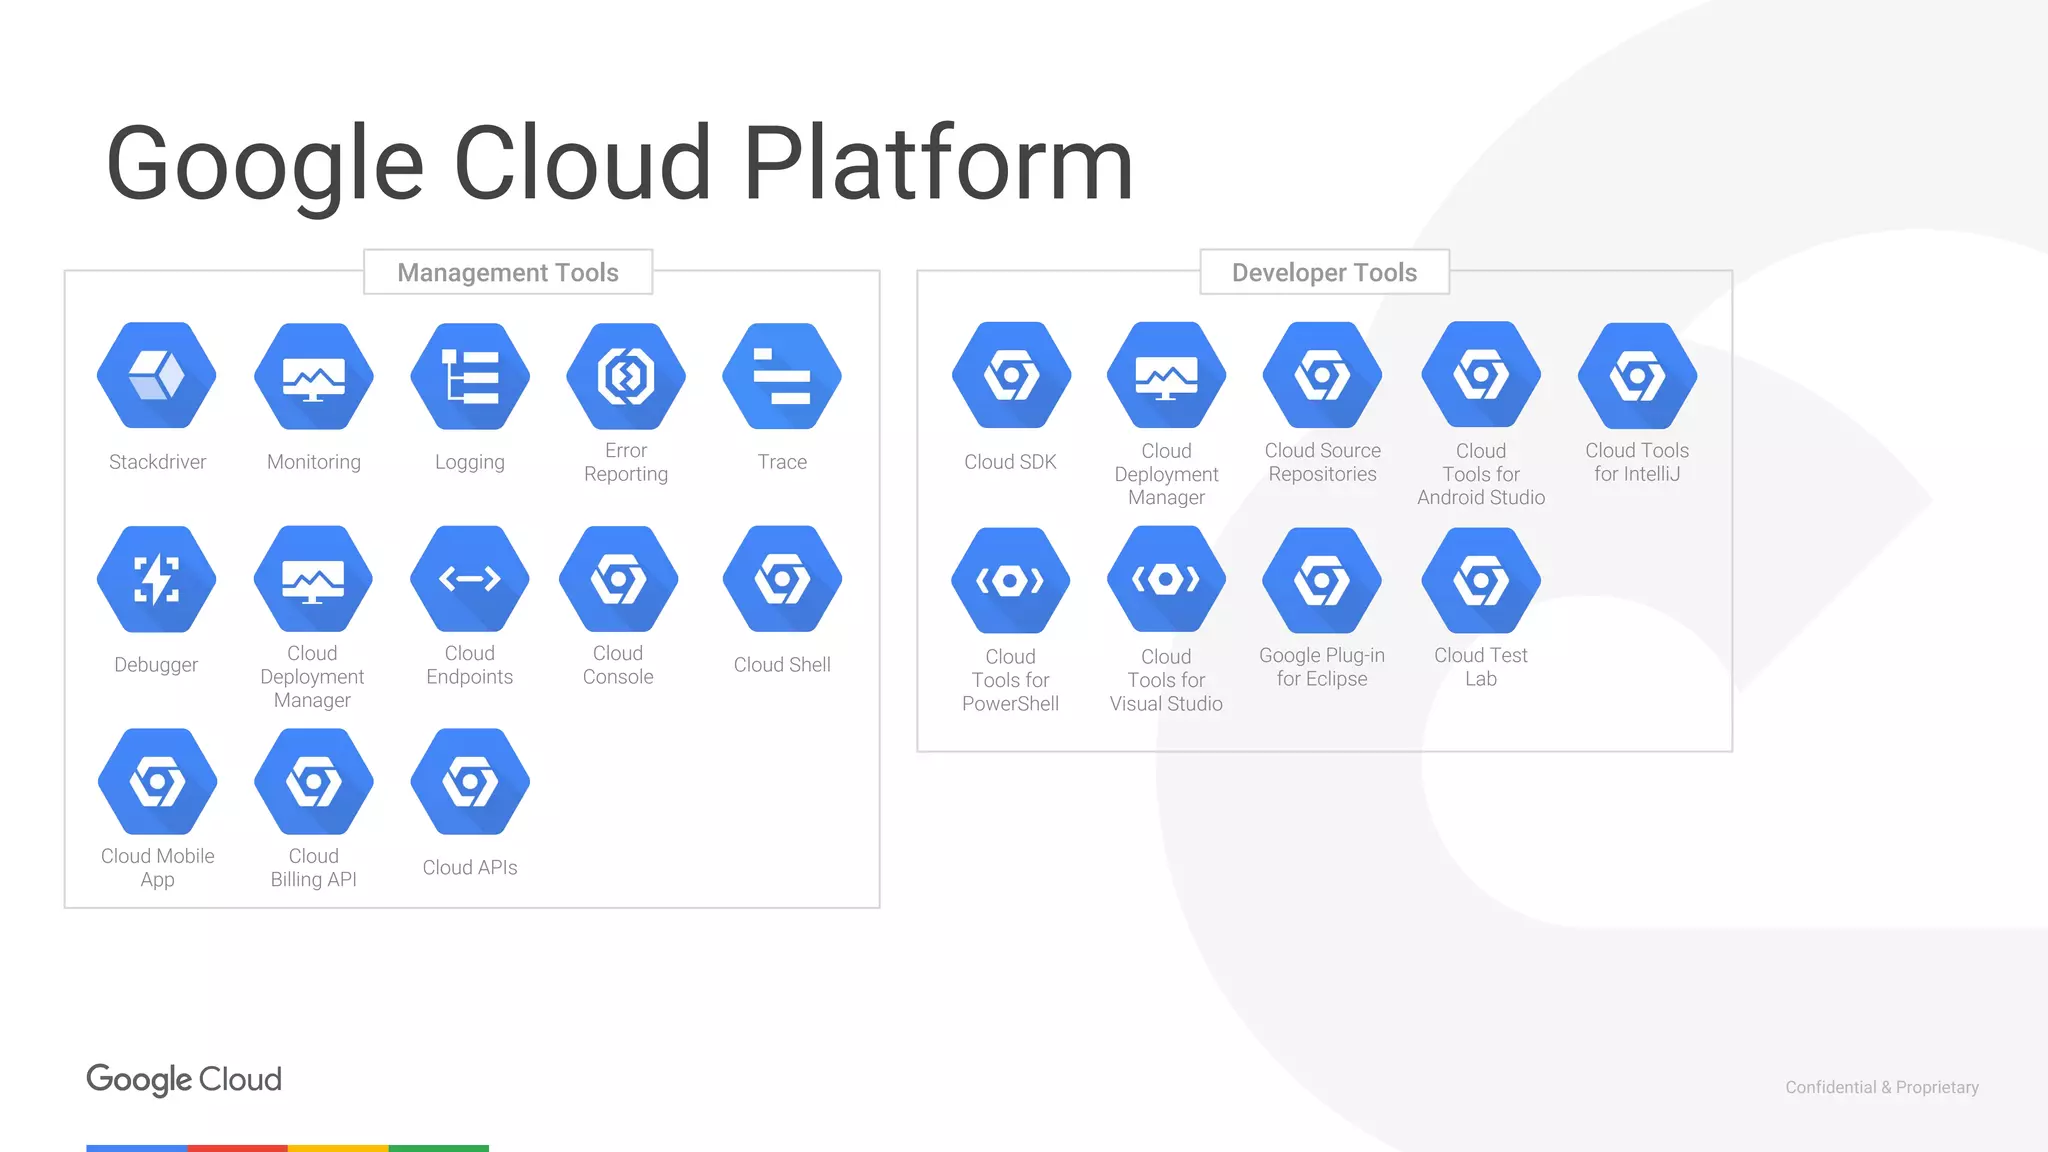The image size is (2048, 1152).
Task: Select Cloud Tools for Visual Studio icon
Action: tap(1167, 580)
